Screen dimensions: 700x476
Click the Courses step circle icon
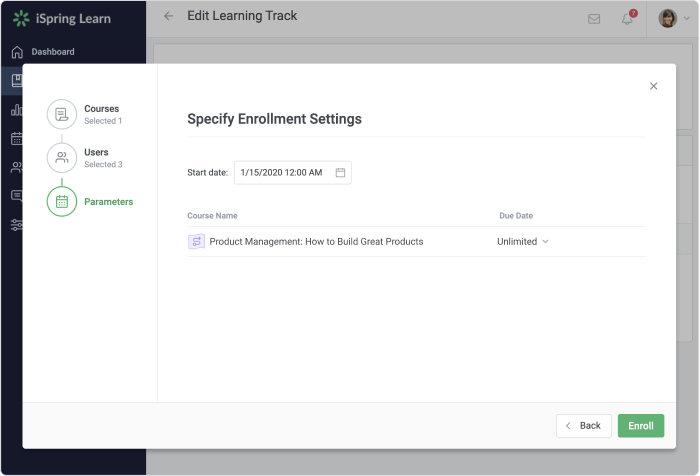click(62, 114)
